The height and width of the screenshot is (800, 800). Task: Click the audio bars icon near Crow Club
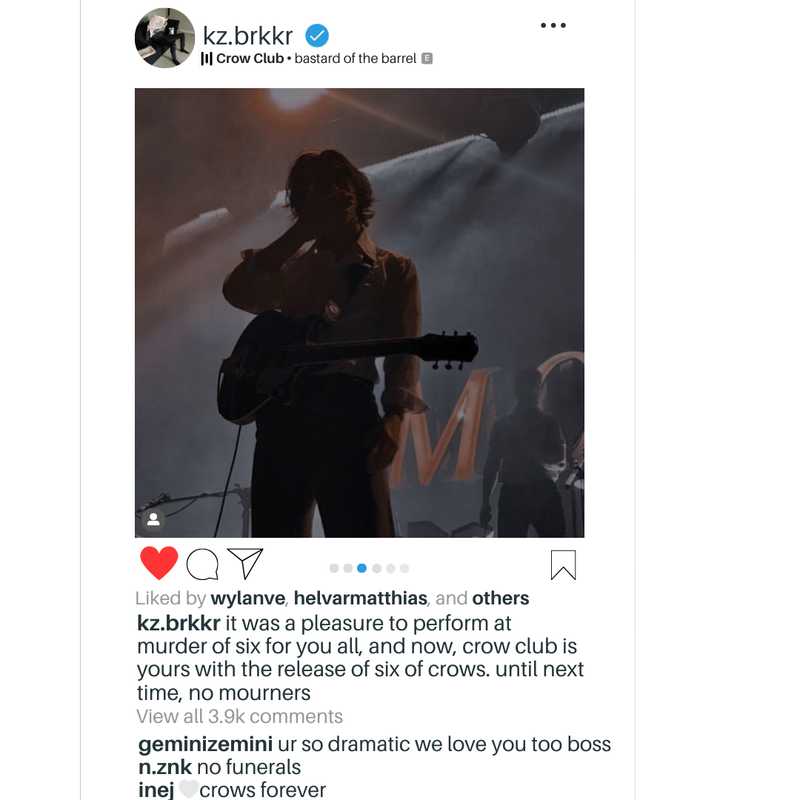(x=207, y=59)
